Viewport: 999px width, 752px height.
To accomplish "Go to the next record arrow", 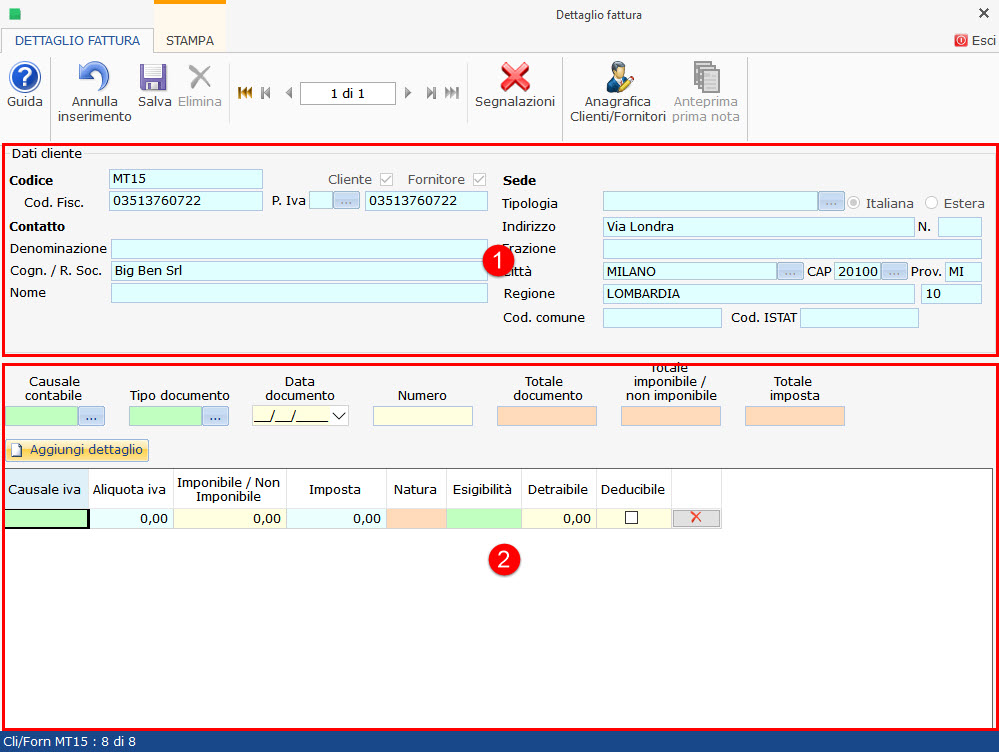I will 408,93.
